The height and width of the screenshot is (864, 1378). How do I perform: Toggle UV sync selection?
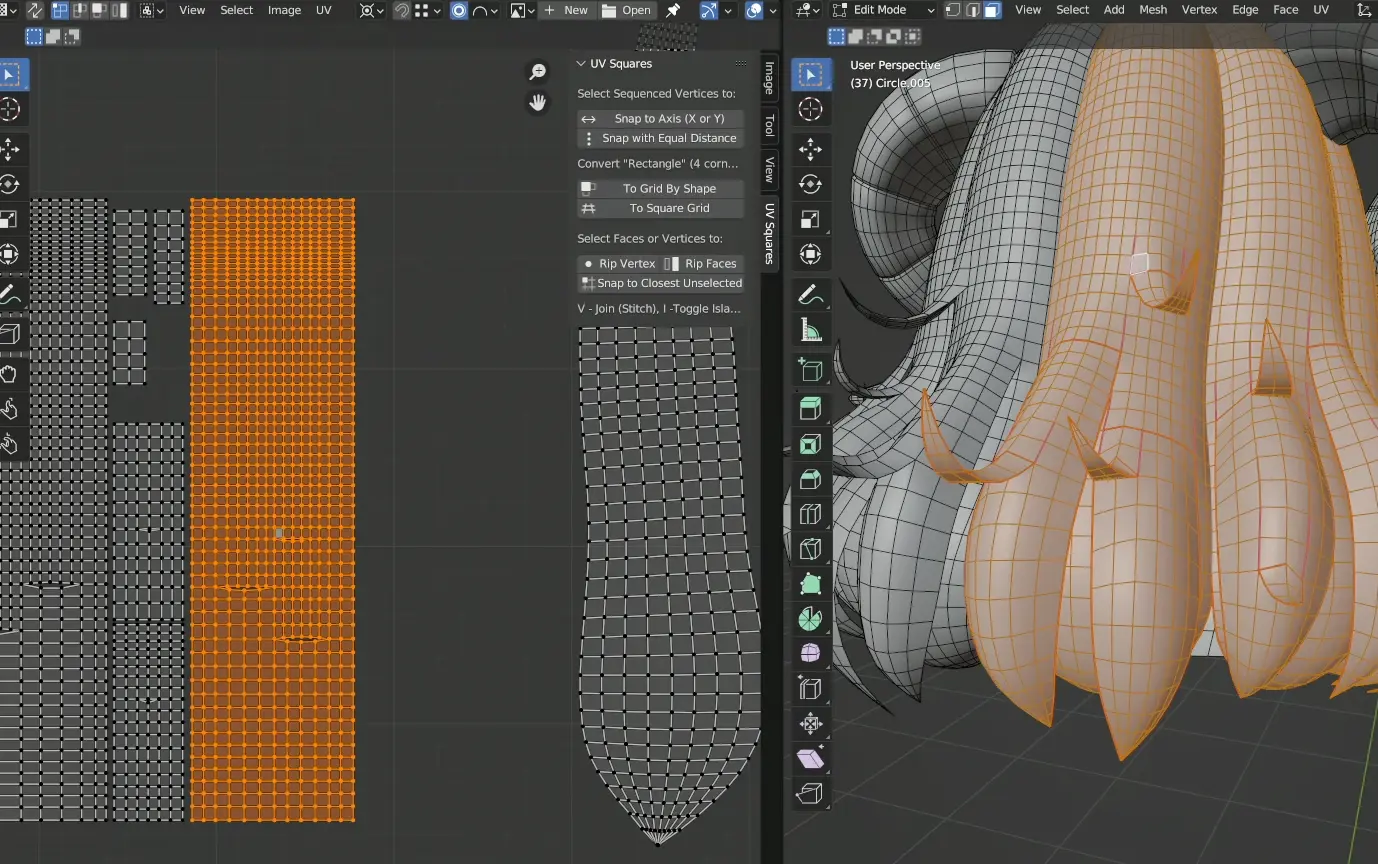pyautogui.click(x=35, y=10)
